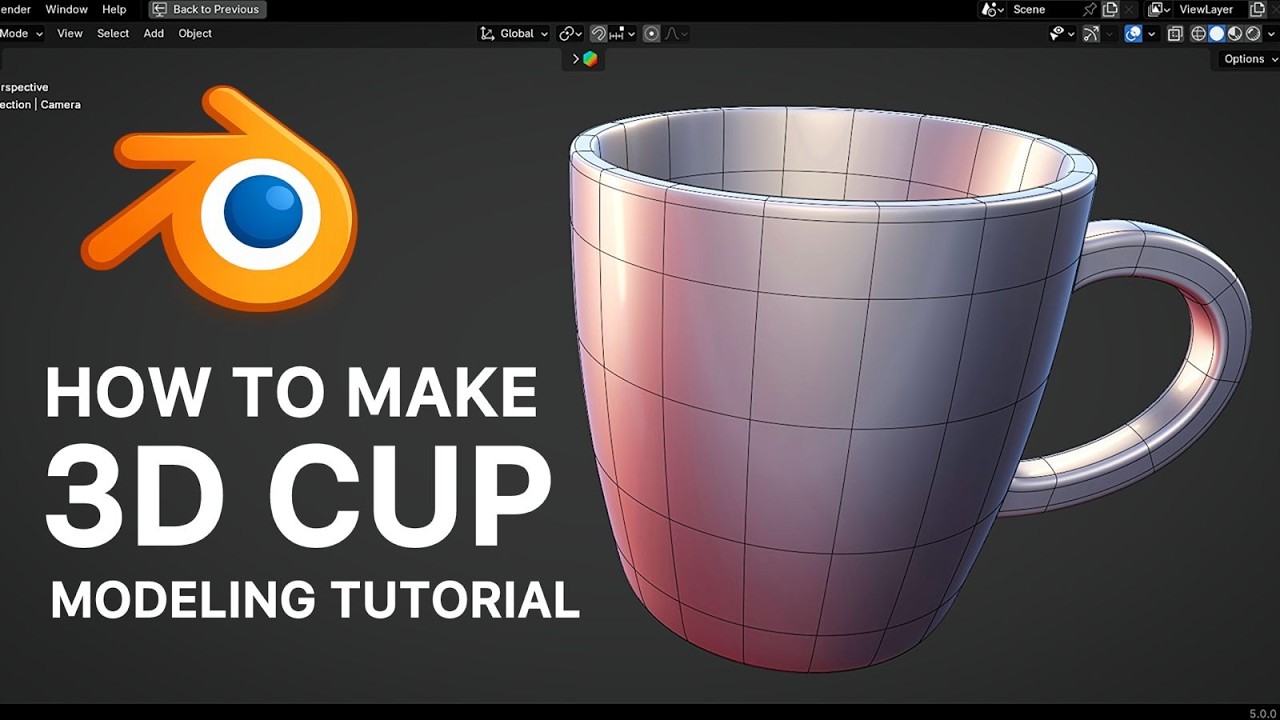Switch to wireframe shading icon
Image resolution: width=1280 pixels, height=720 pixels.
(x=1198, y=33)
